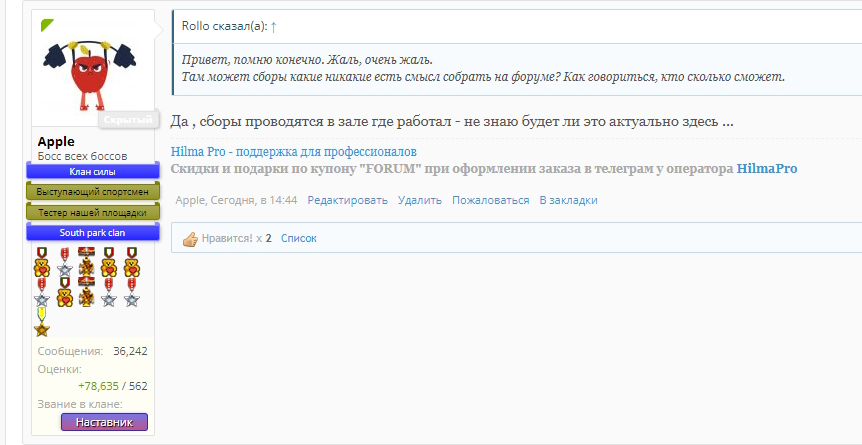The width and height of the screenshot is (862, 445).
Task: Click the rightmost teddy bear medal in the top row
Action: 132,262
